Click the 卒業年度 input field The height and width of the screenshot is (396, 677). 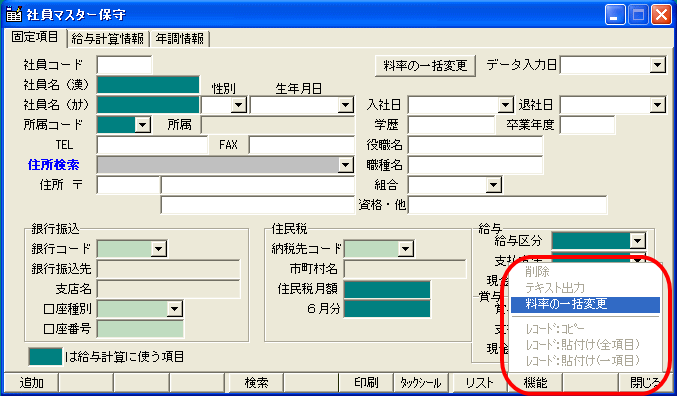pos(587,125)
